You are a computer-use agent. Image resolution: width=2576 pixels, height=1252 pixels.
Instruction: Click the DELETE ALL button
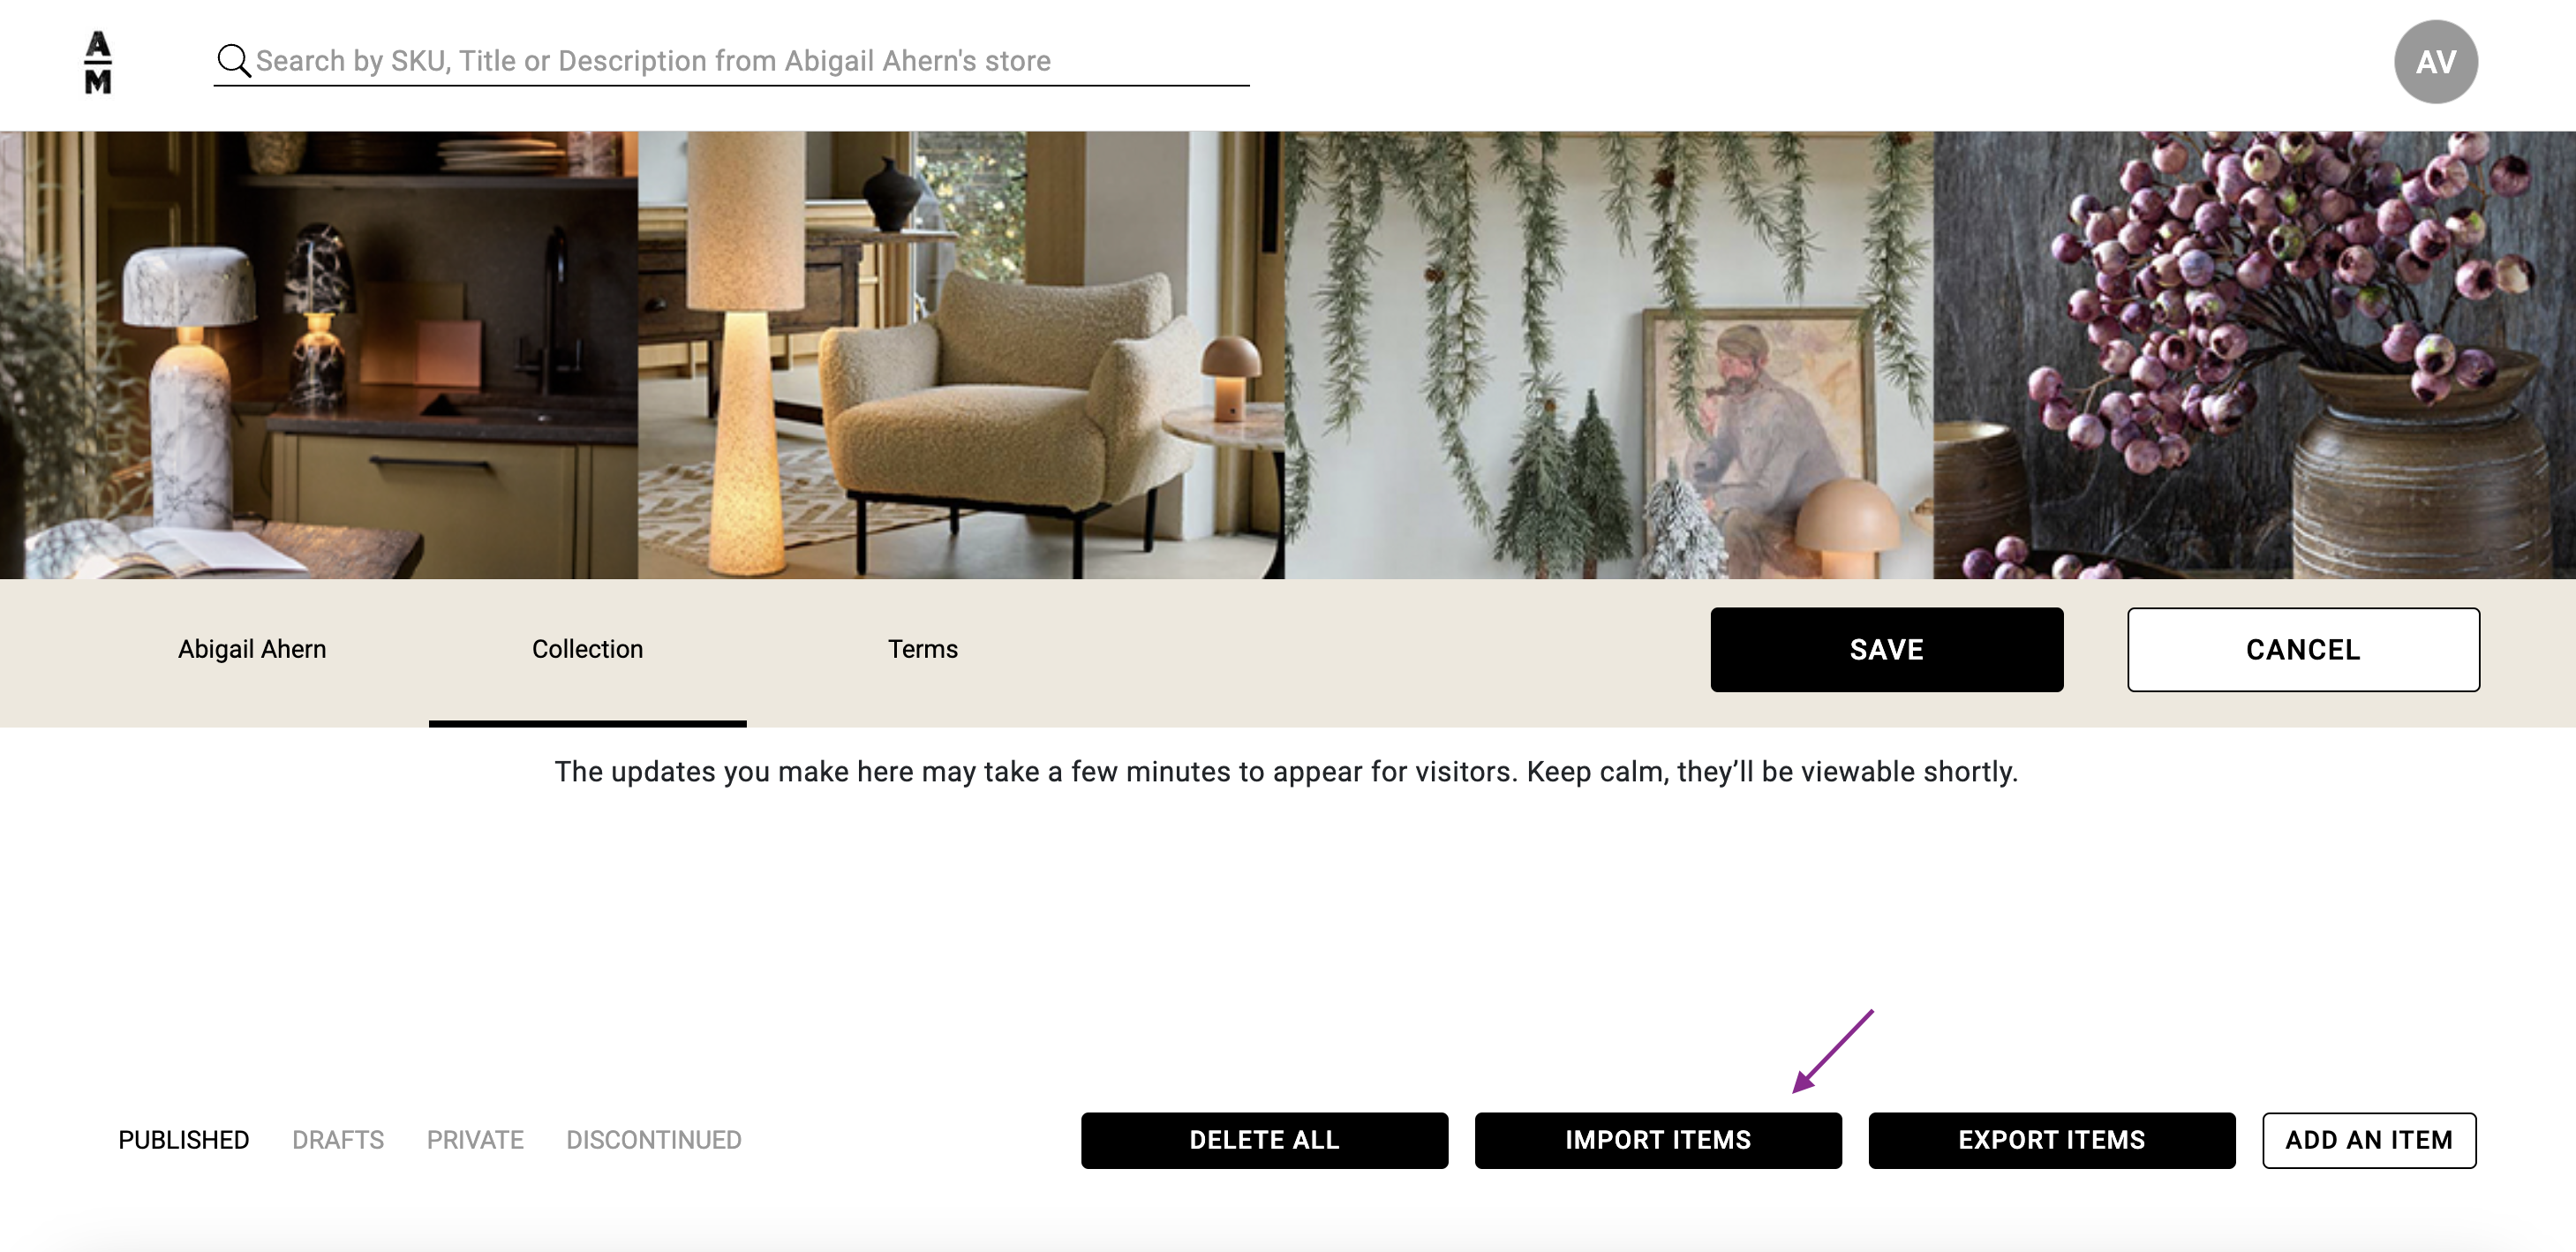click(x=1264, y=1140)
